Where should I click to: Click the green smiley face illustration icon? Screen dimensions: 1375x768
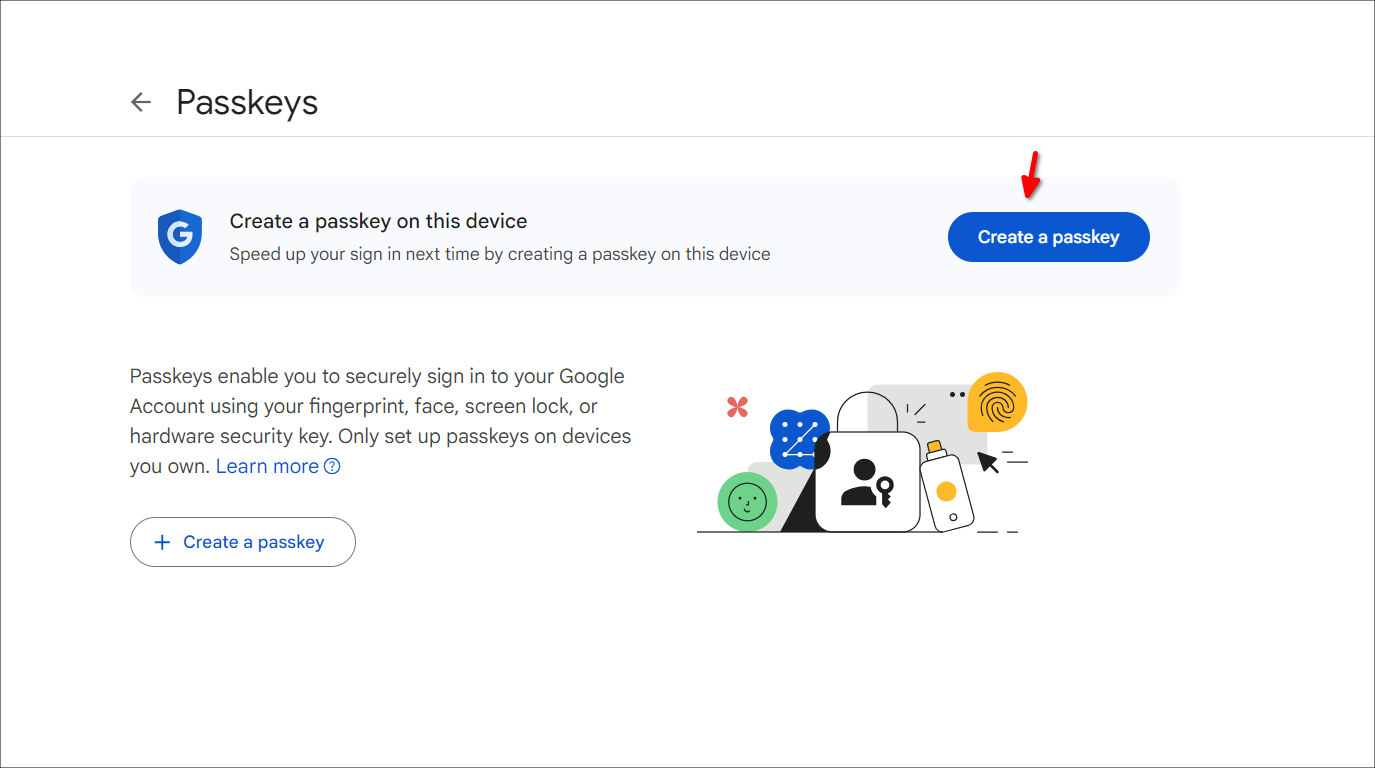pyautogui.click(x=746, y=502)
